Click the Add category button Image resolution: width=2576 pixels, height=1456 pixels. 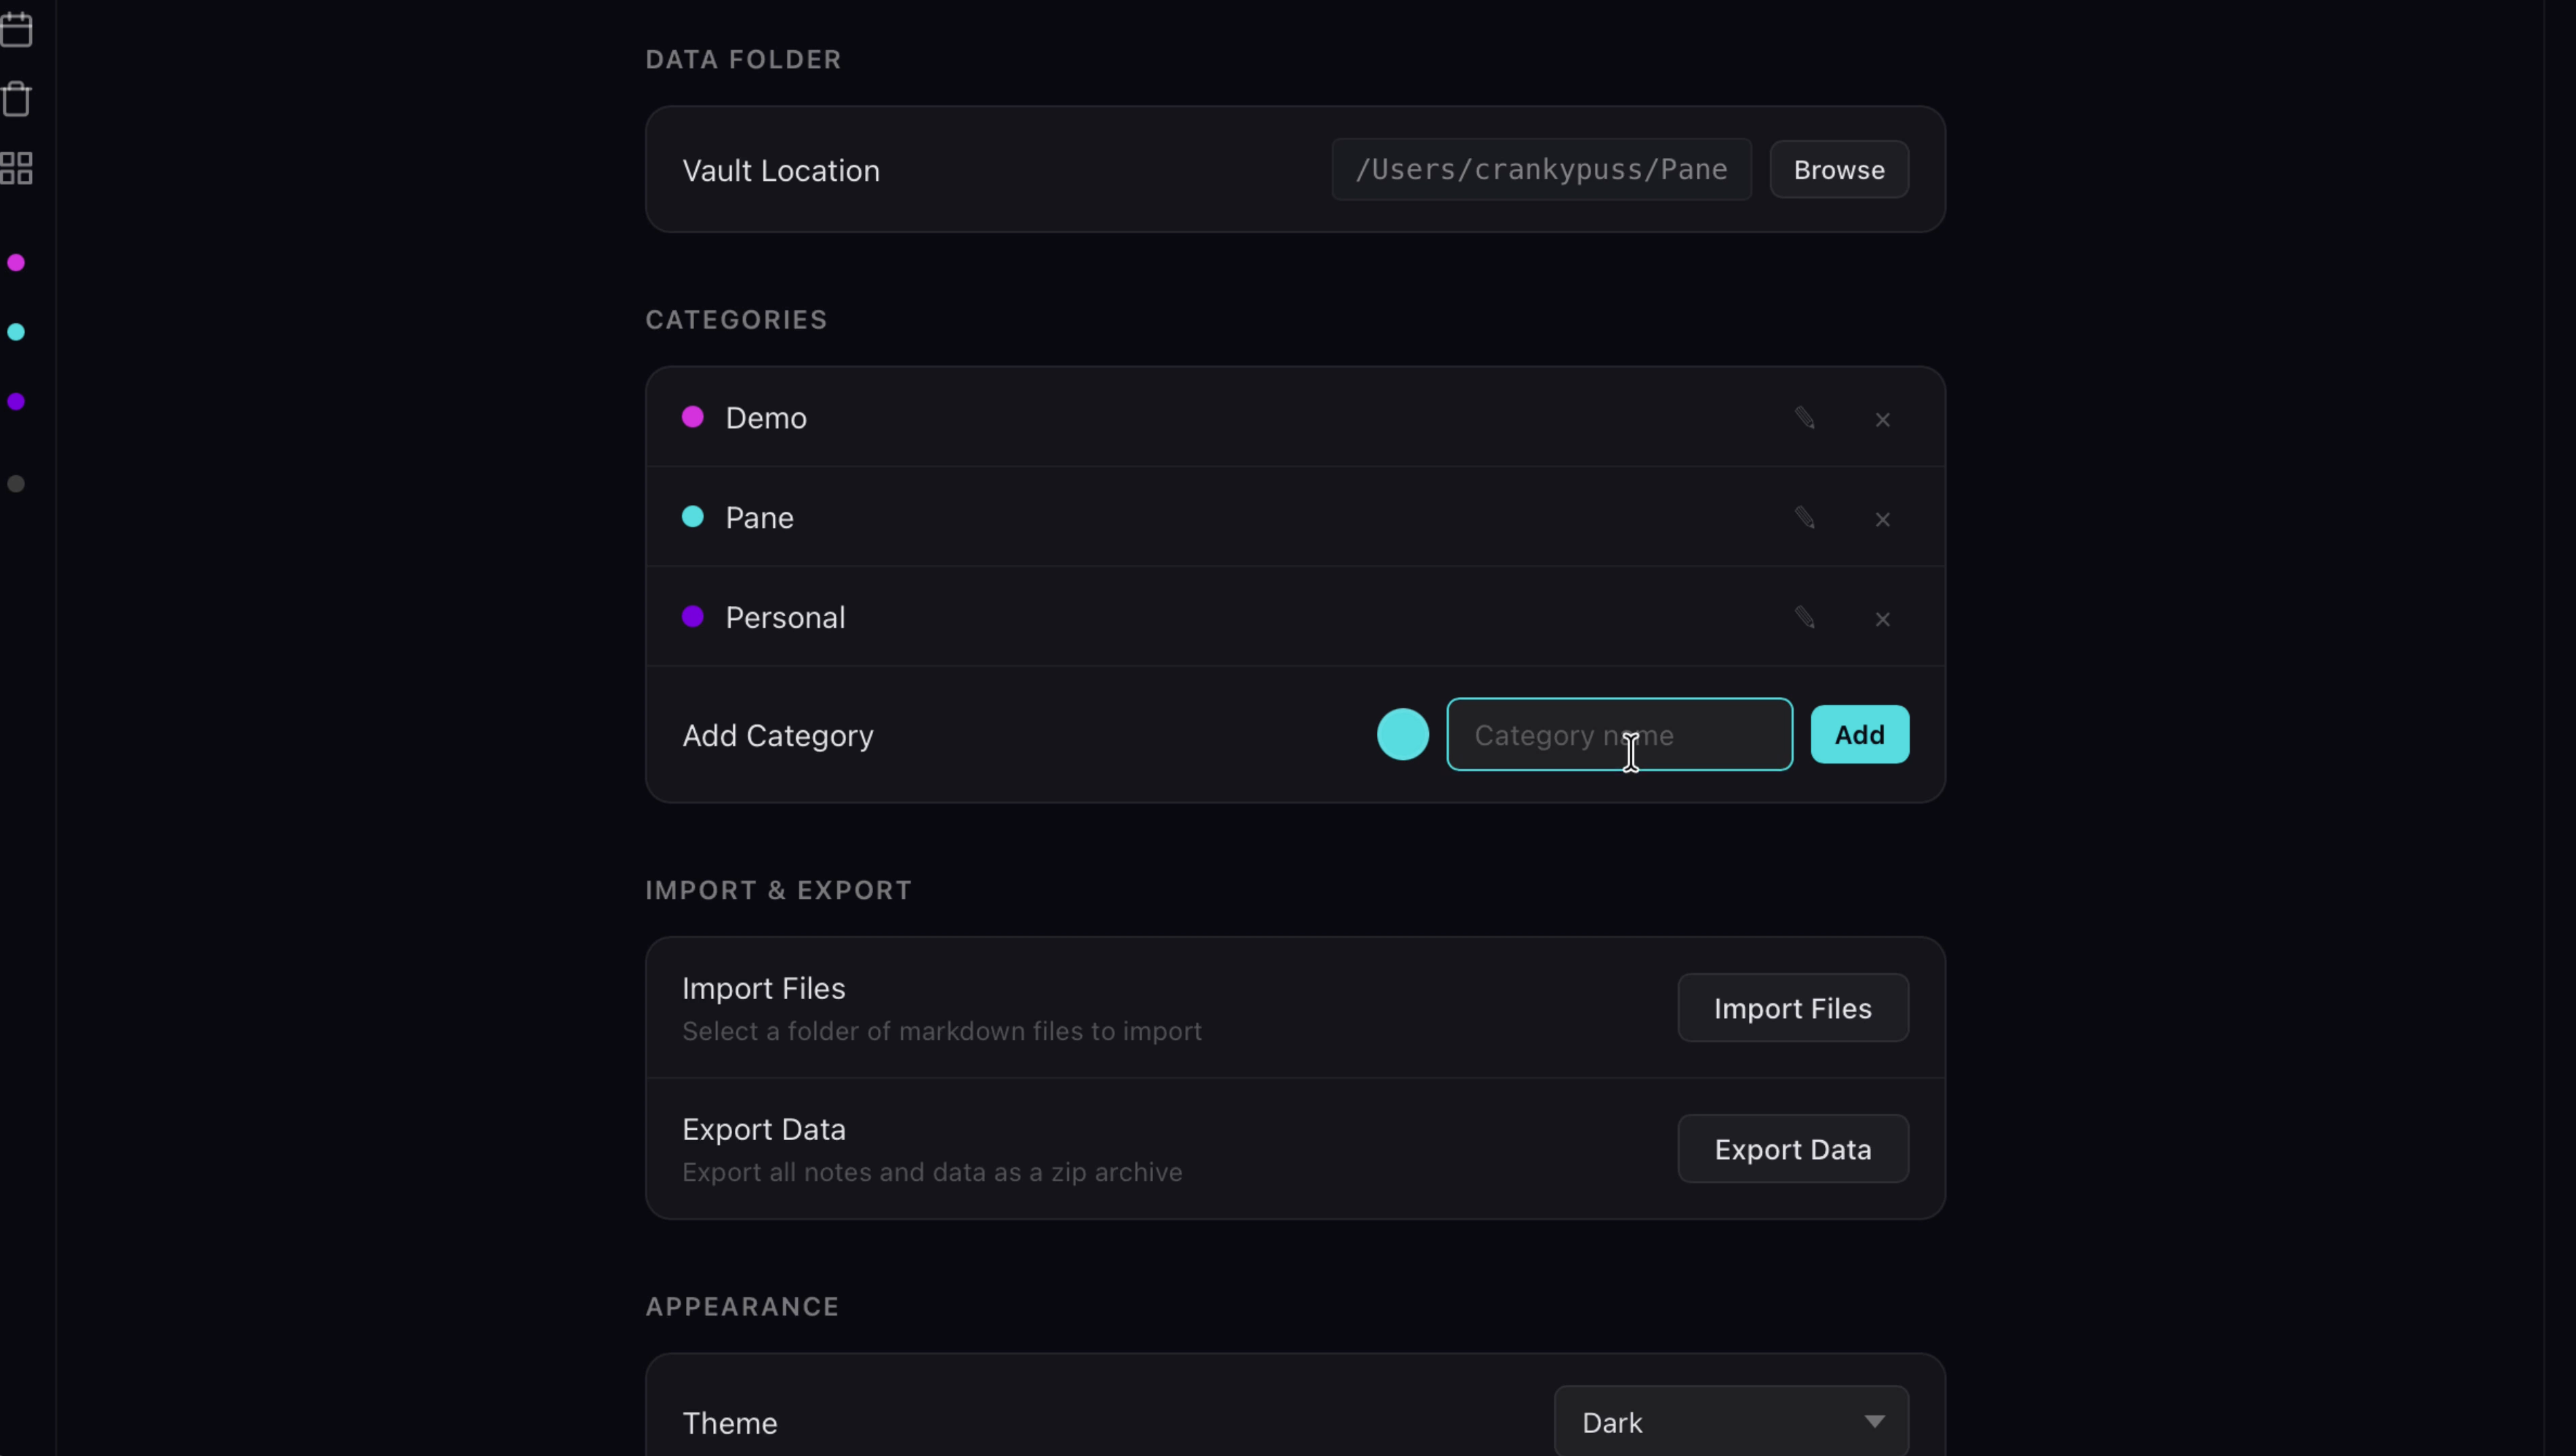[x=1860, y=735]
